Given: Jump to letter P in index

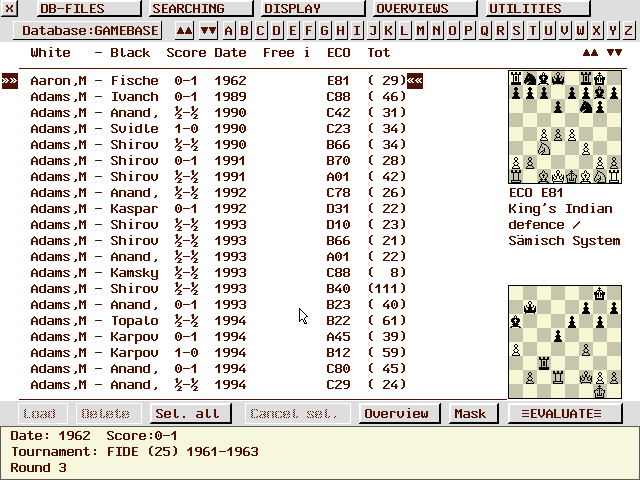Looking at the screenshot, I should 469,31.
